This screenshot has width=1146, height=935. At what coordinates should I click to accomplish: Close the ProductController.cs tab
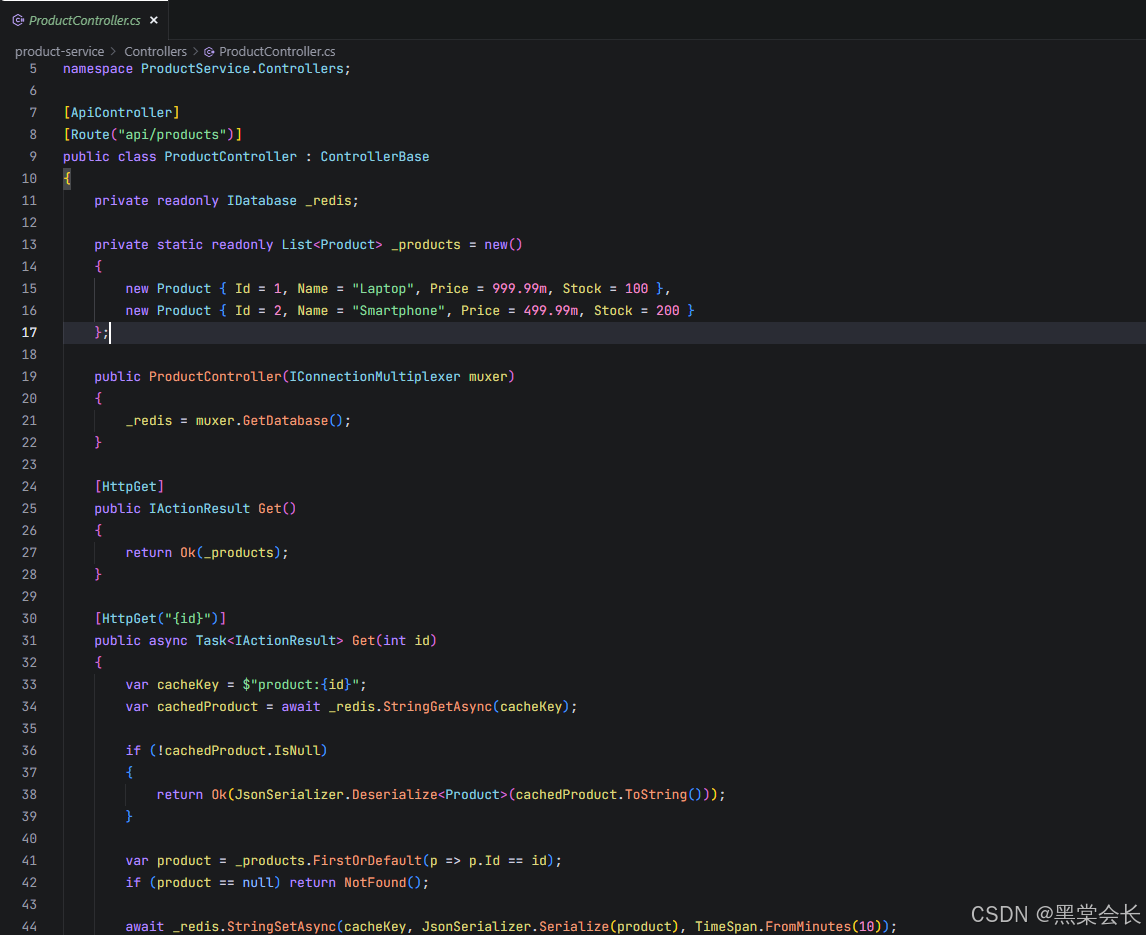click(x=153, y=20)
